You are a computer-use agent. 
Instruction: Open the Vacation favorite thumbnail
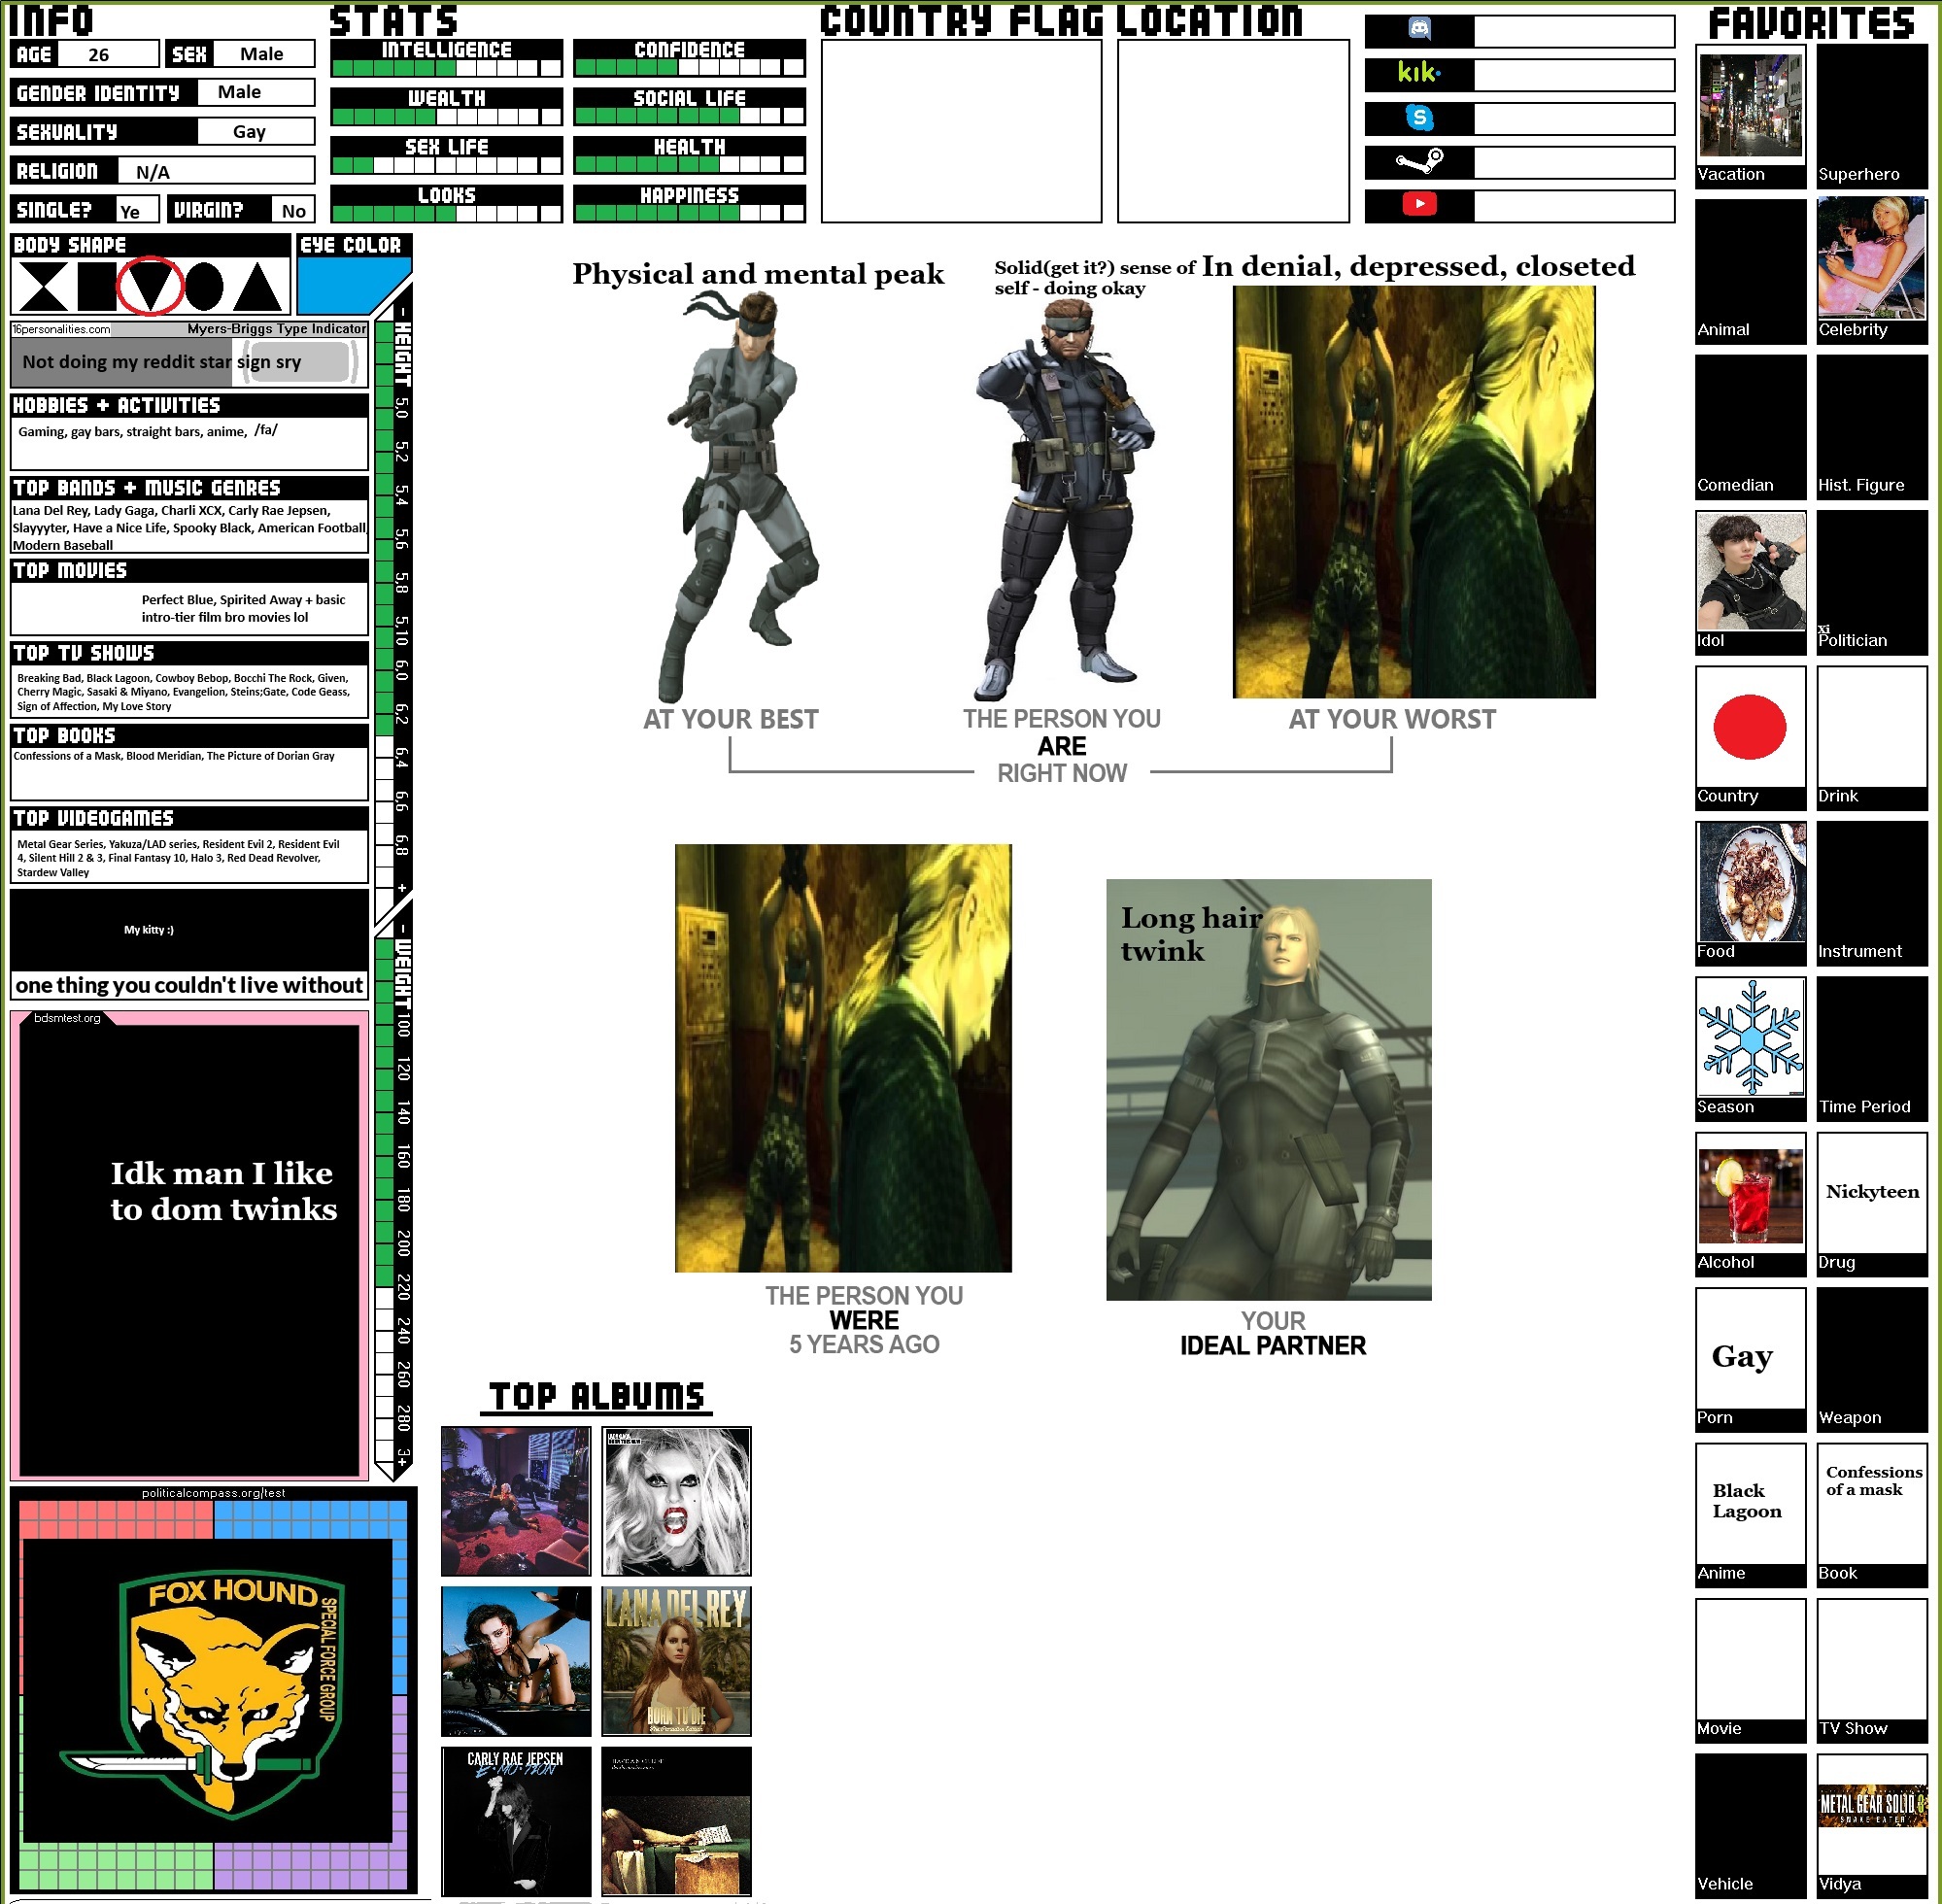(x=1749, y=105)
